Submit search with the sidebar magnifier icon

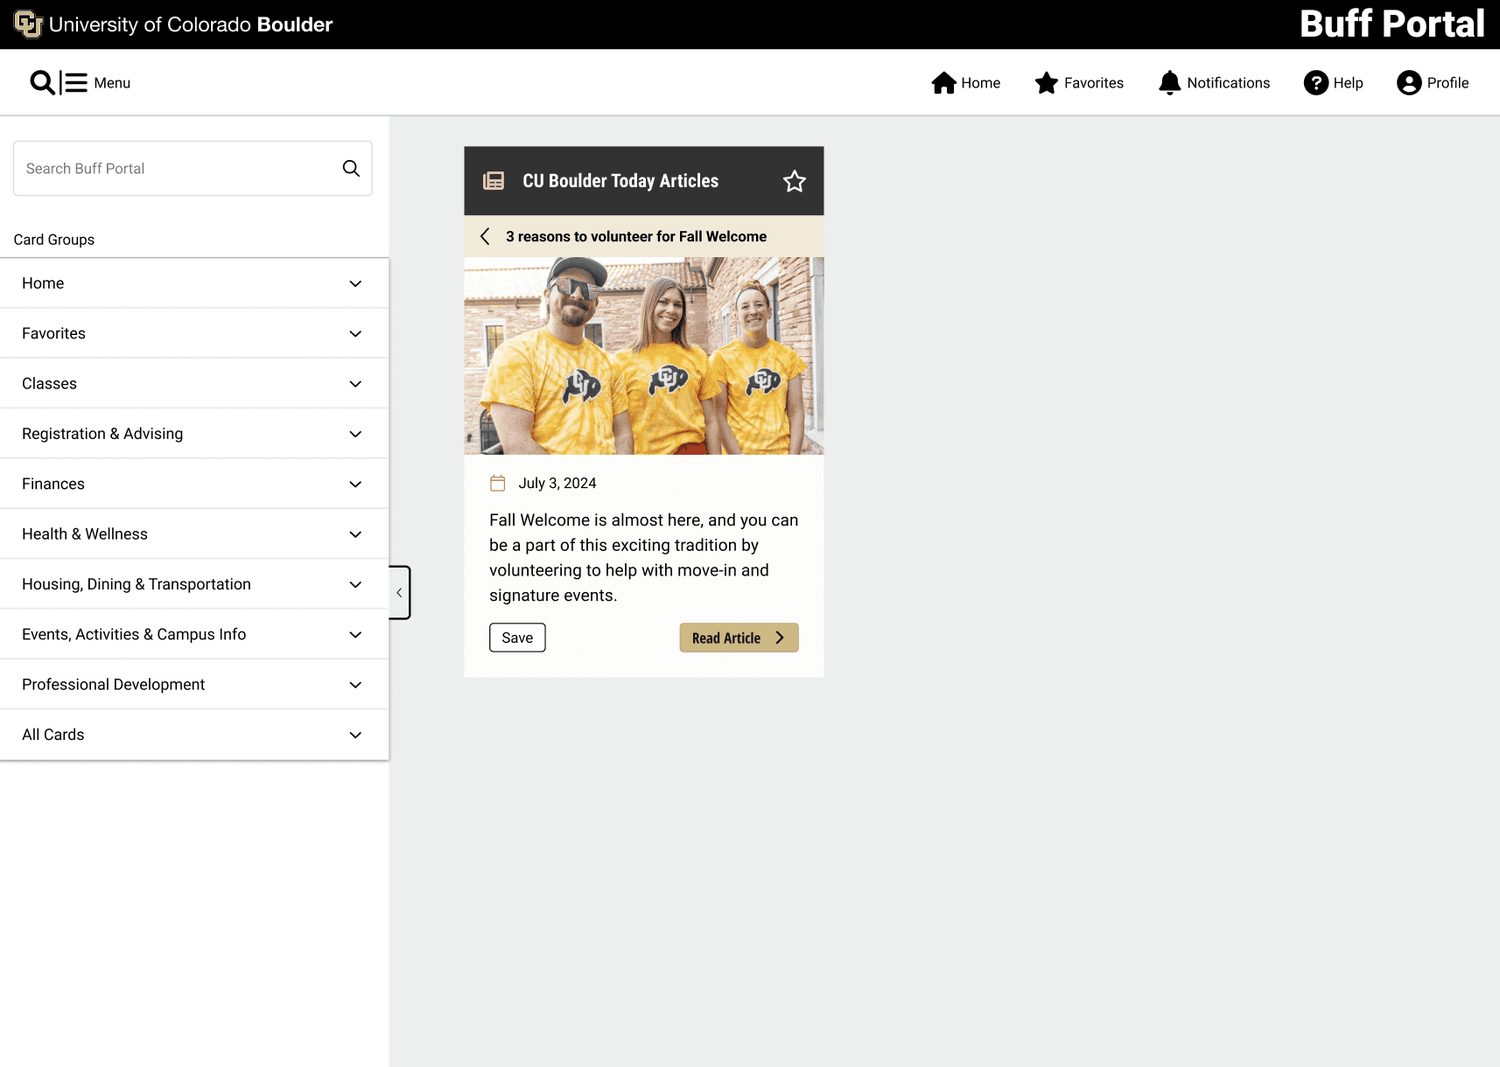(351, 168)
